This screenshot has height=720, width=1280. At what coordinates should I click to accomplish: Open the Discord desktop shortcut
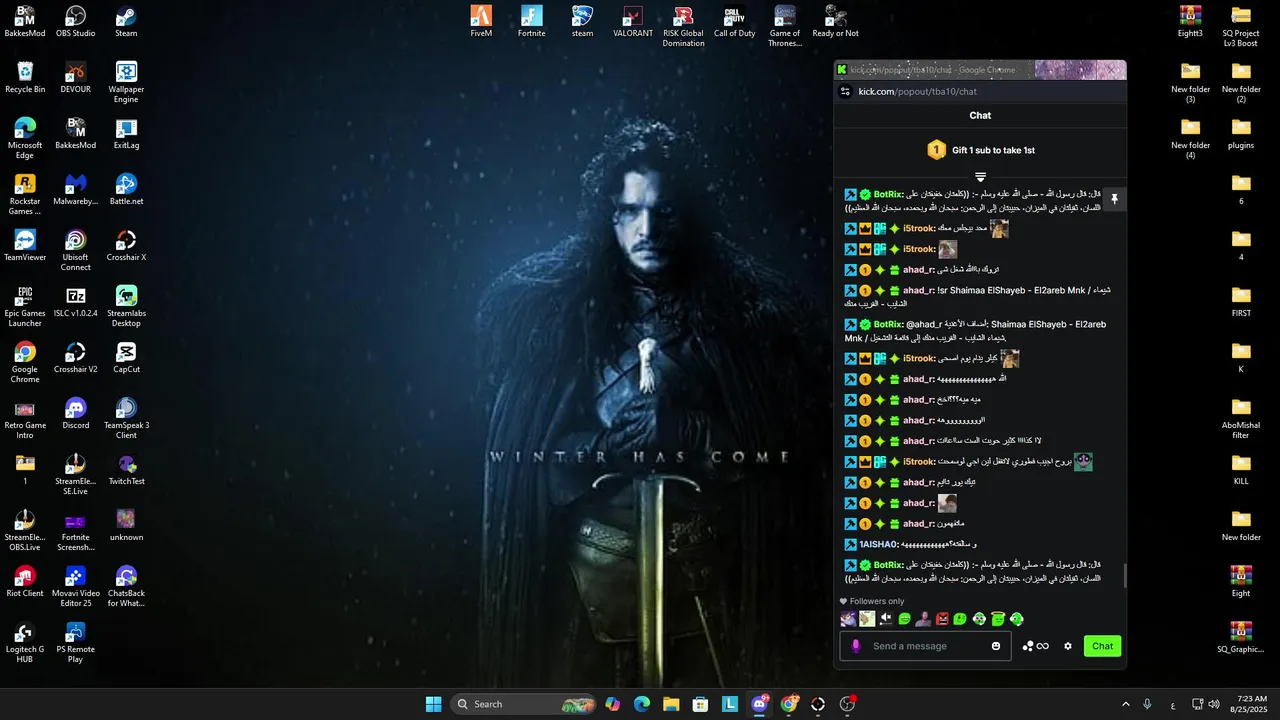(76, 414)
